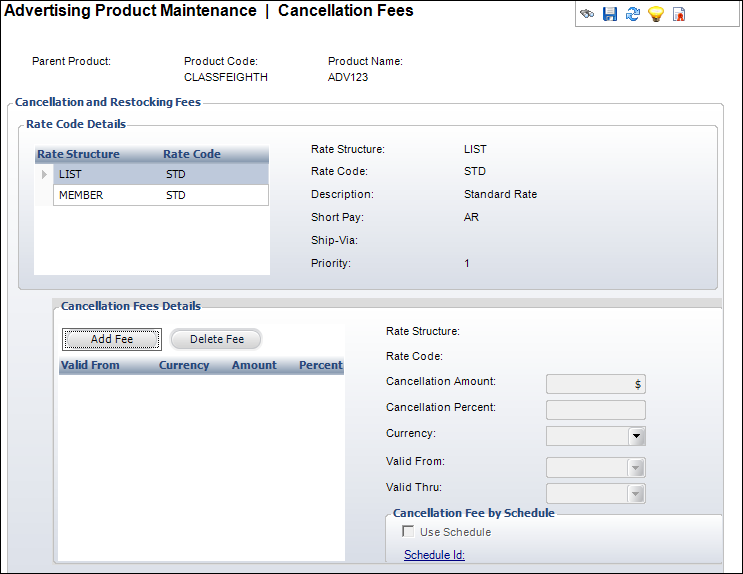Screen dimensions: 743x574
Task: Click the light bulb help icon
Action: click(x=656, y=15)
